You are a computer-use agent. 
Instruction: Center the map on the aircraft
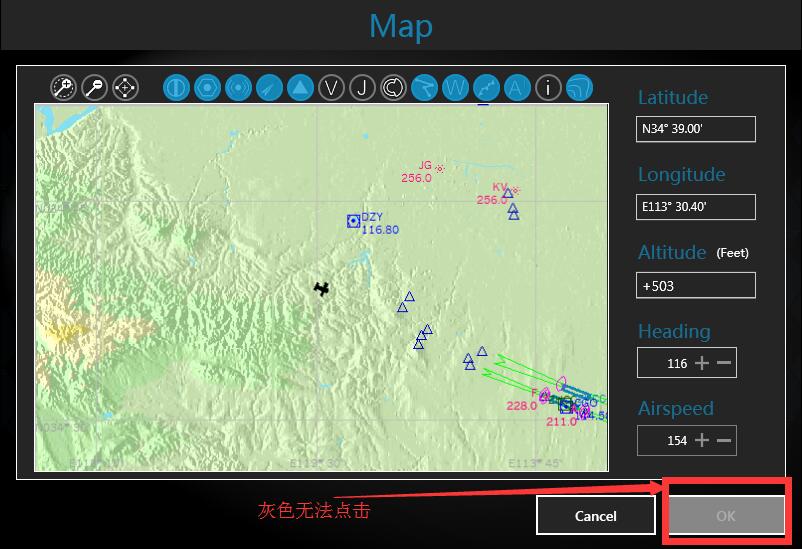tap(126, 88)
